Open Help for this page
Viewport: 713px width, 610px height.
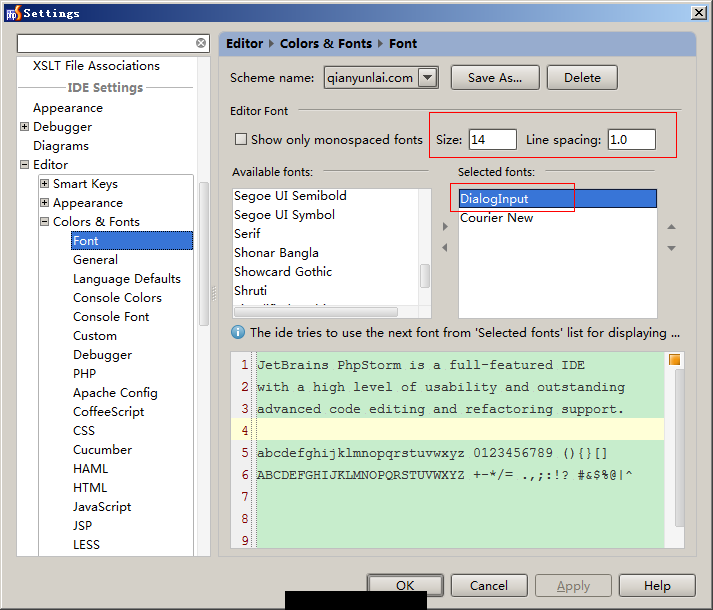pos(657,585)
